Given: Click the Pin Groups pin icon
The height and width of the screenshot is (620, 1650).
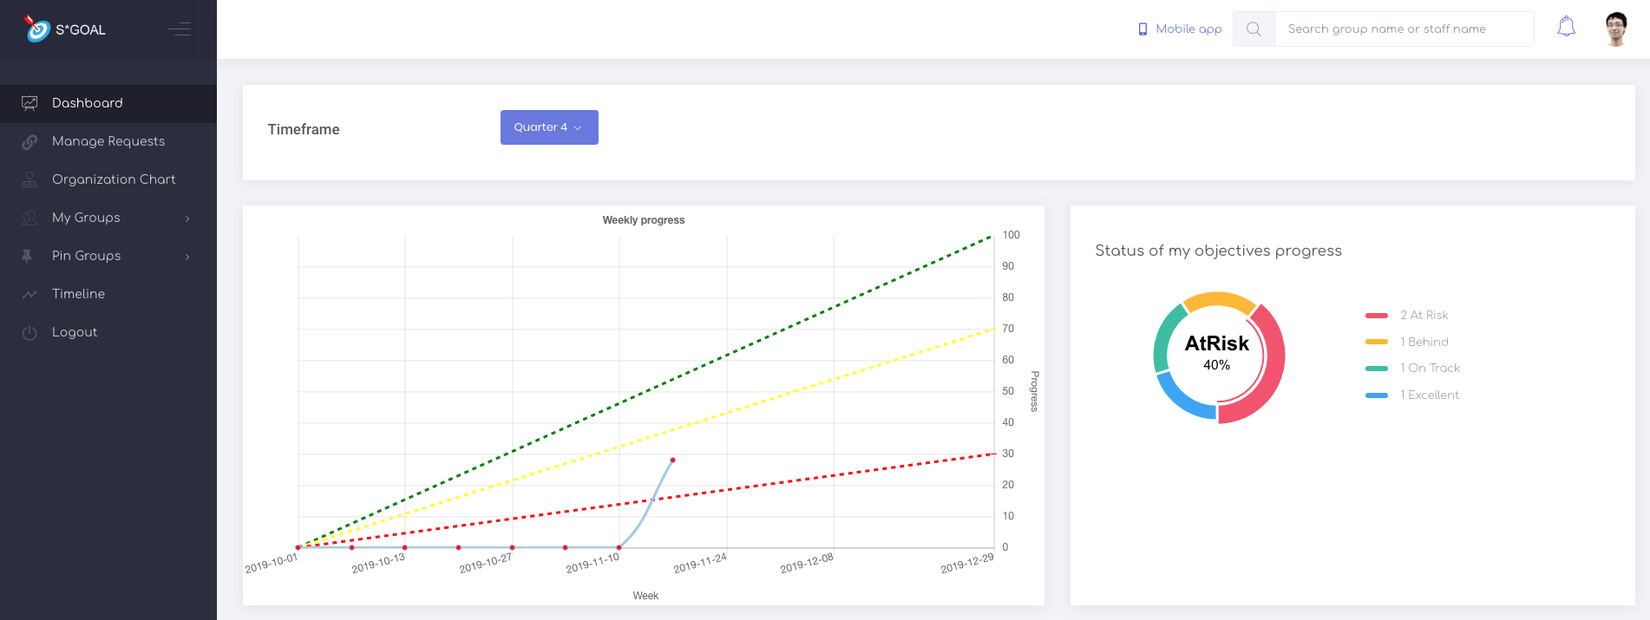Looking at the screenshot, I should pyautogui.click(x=28, y=256).
